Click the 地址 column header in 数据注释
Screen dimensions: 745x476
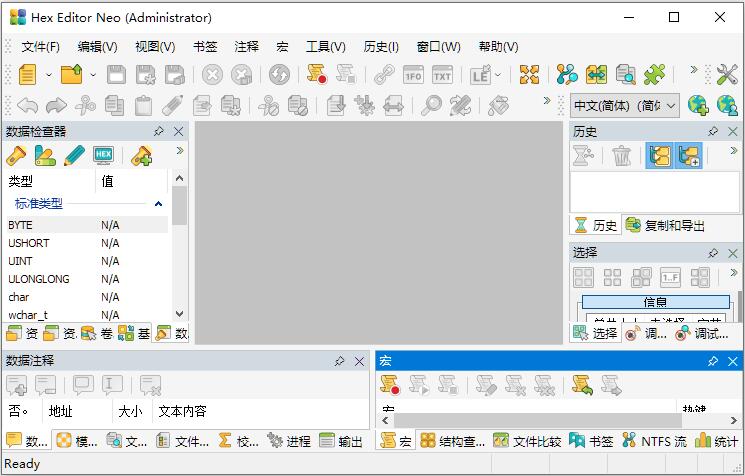[x=77, y=411]
